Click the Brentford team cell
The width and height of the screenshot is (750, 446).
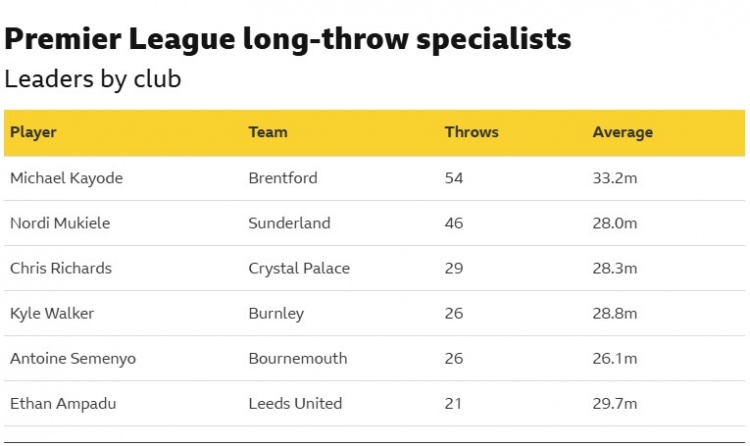point(282,178)
